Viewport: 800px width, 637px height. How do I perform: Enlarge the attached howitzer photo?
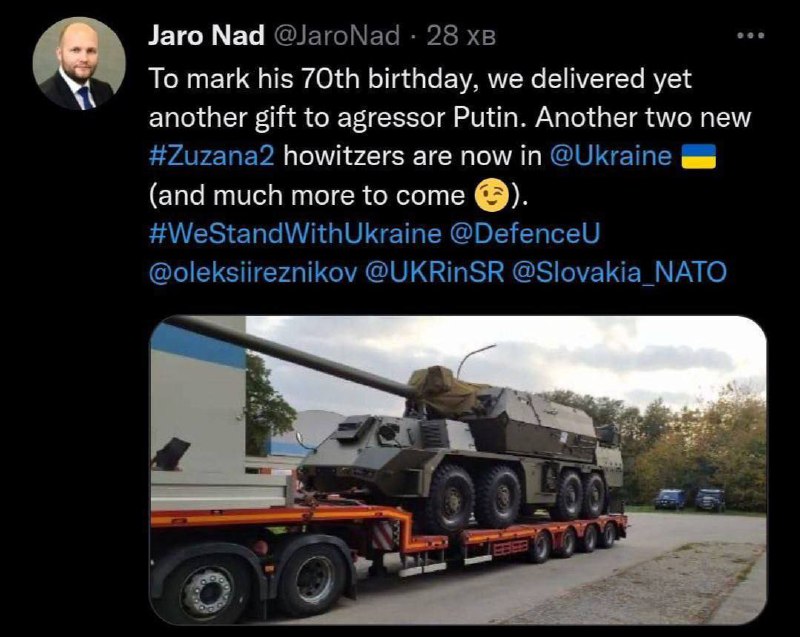[458, 470]
